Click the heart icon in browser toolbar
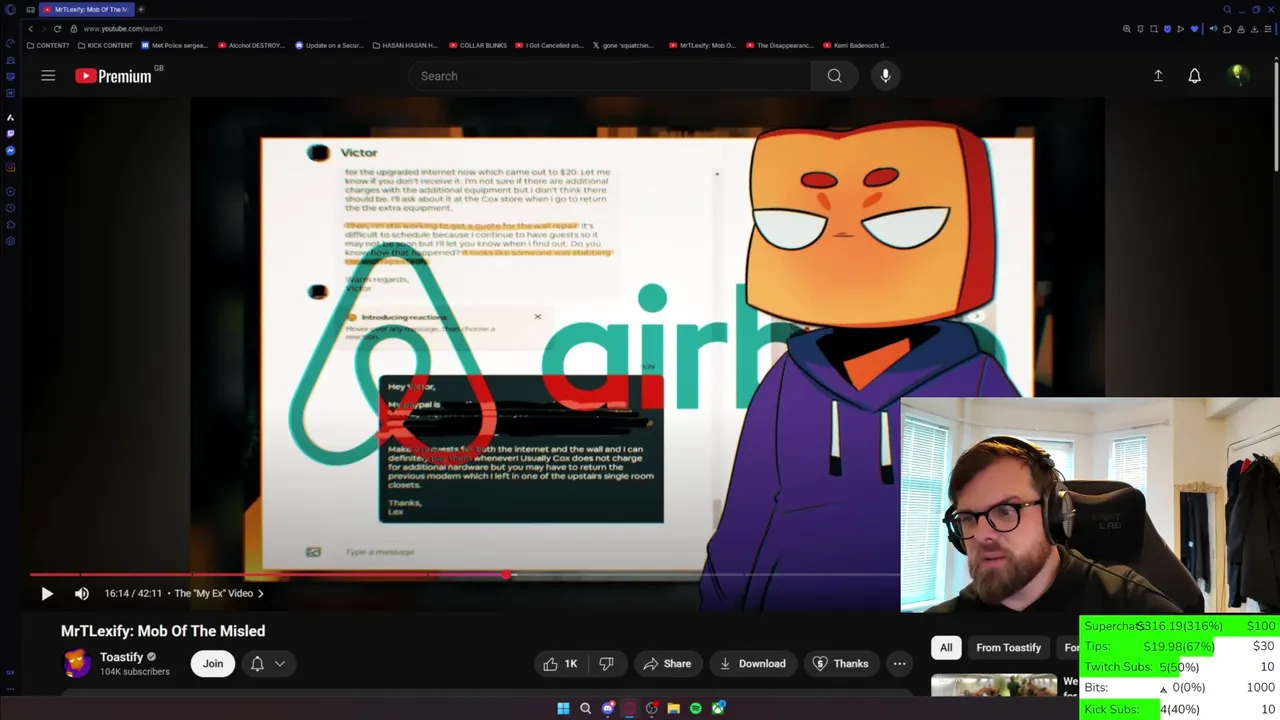Image resolution: width=1280 pixels, height=720 pixels. coord(1194,29)
